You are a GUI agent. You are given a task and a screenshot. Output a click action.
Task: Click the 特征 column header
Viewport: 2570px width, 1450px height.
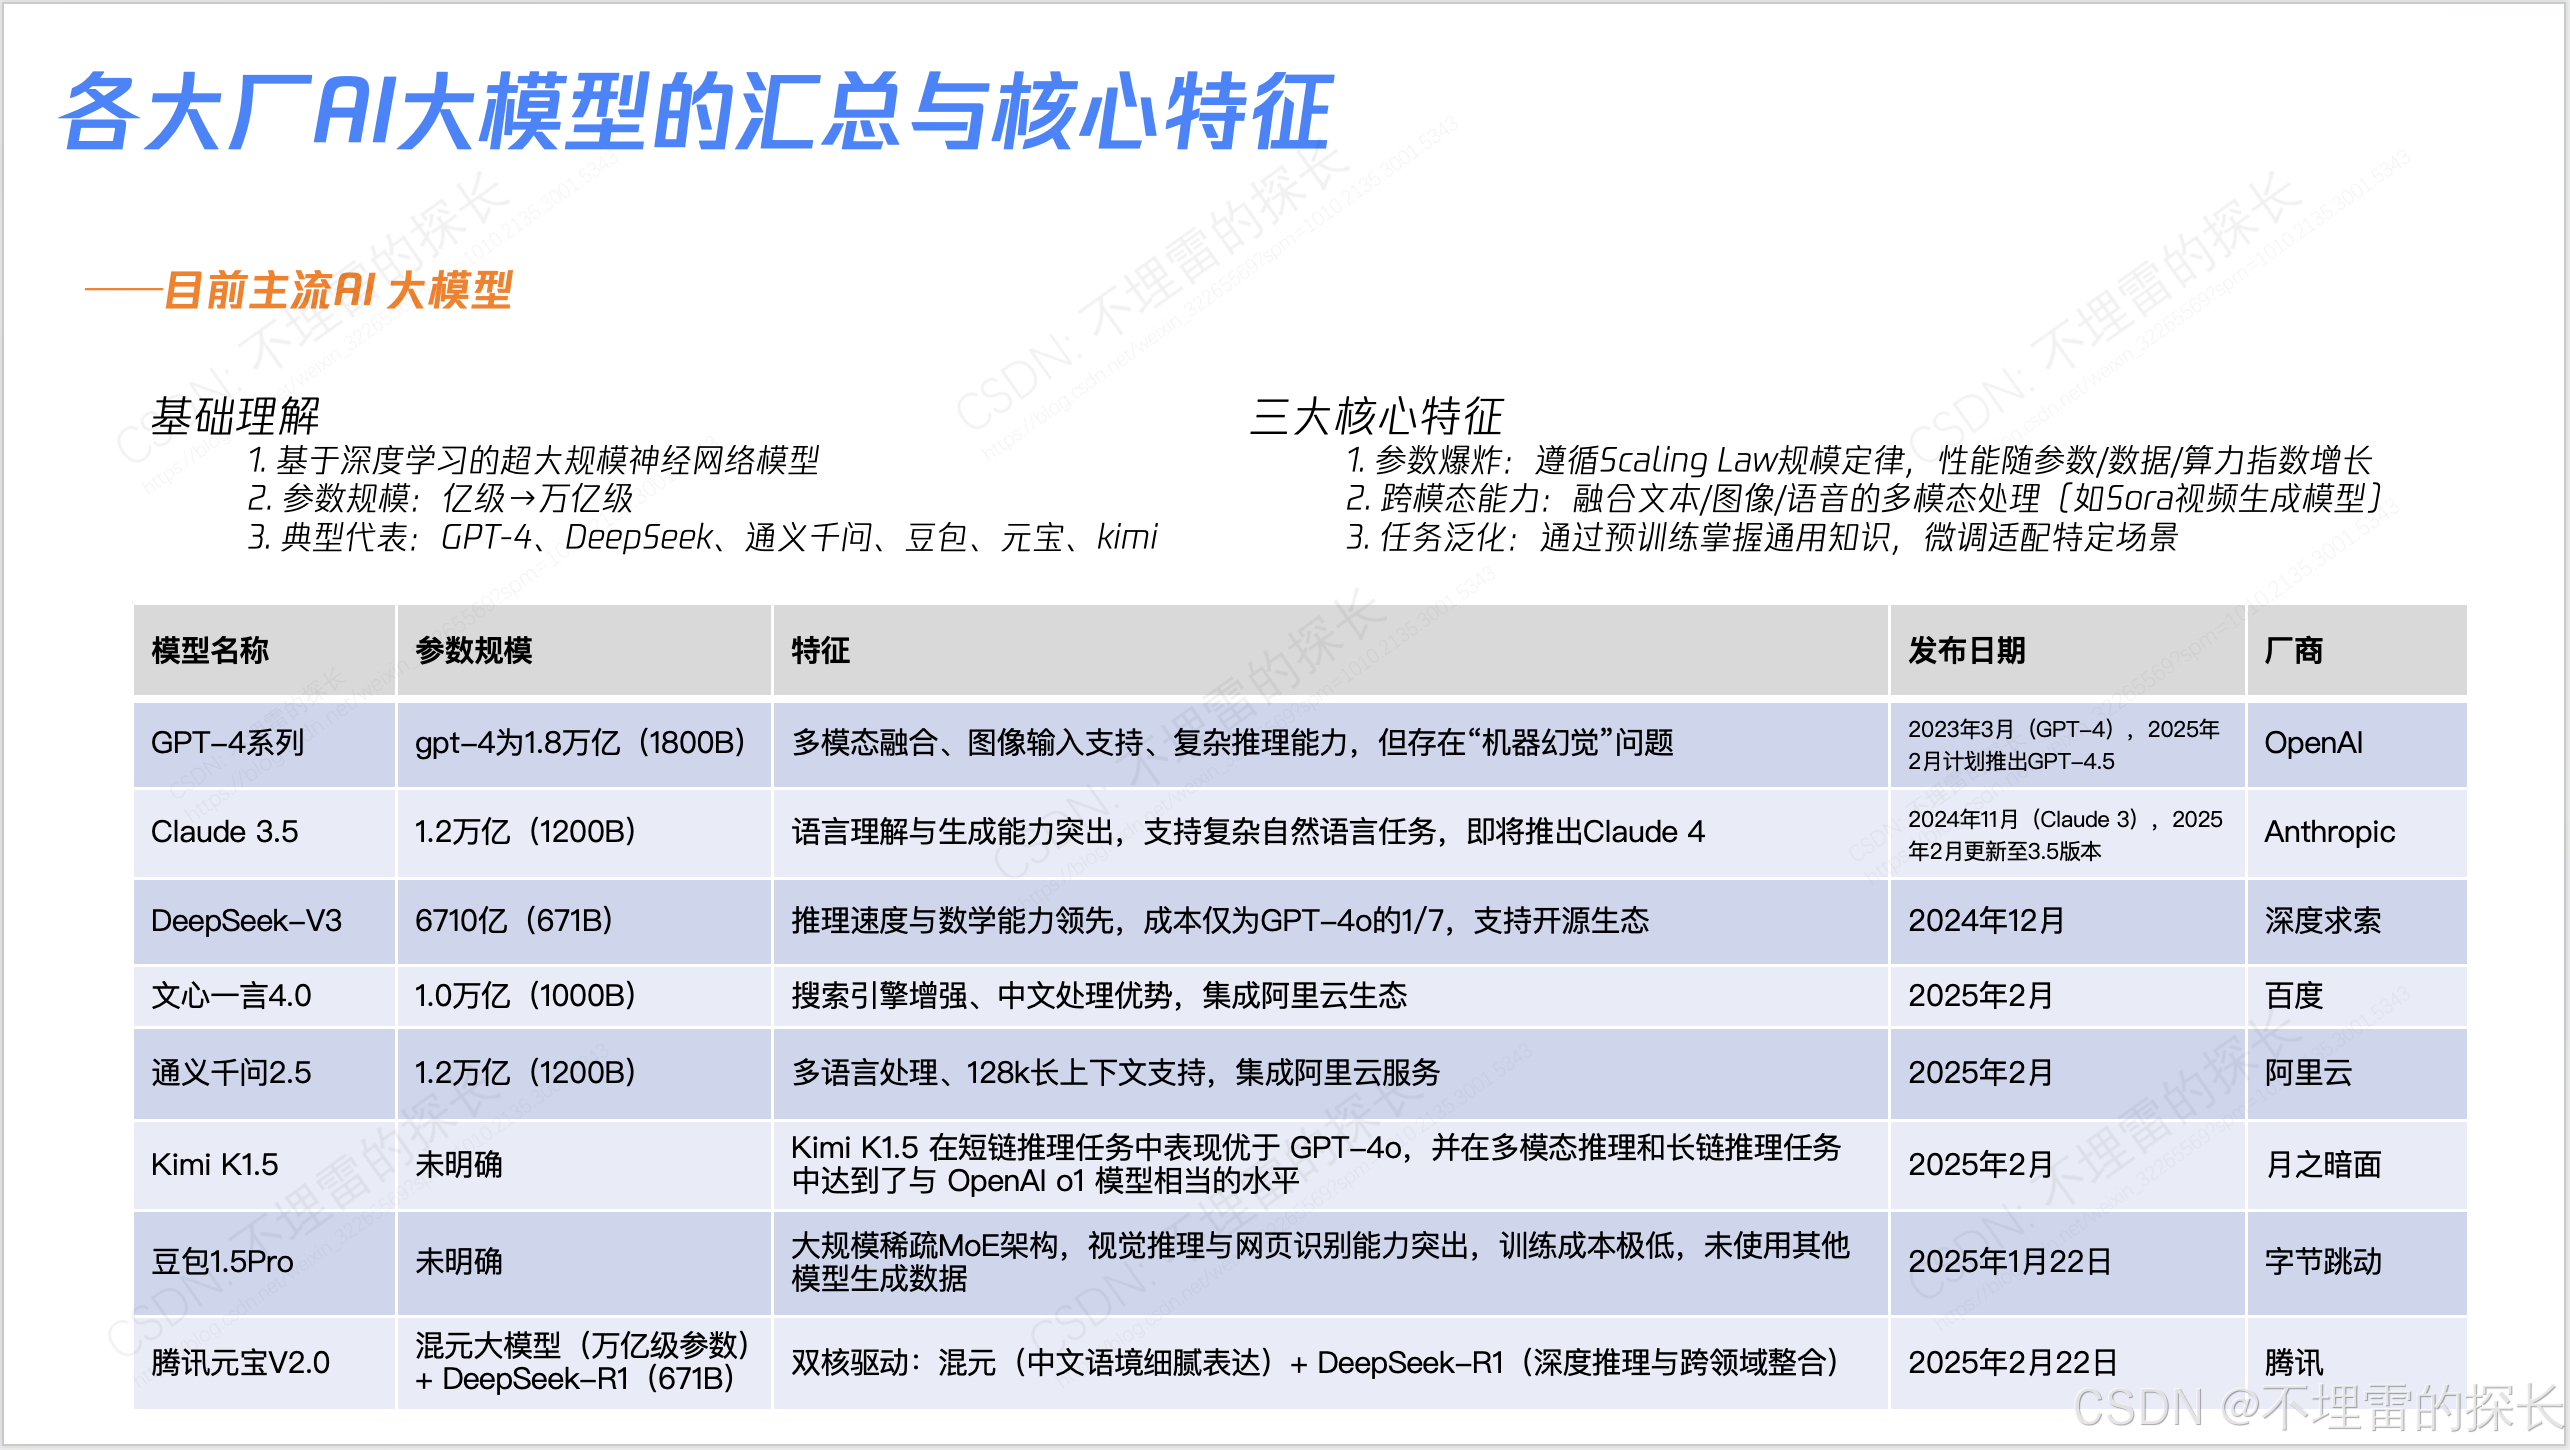coord(820,651)
